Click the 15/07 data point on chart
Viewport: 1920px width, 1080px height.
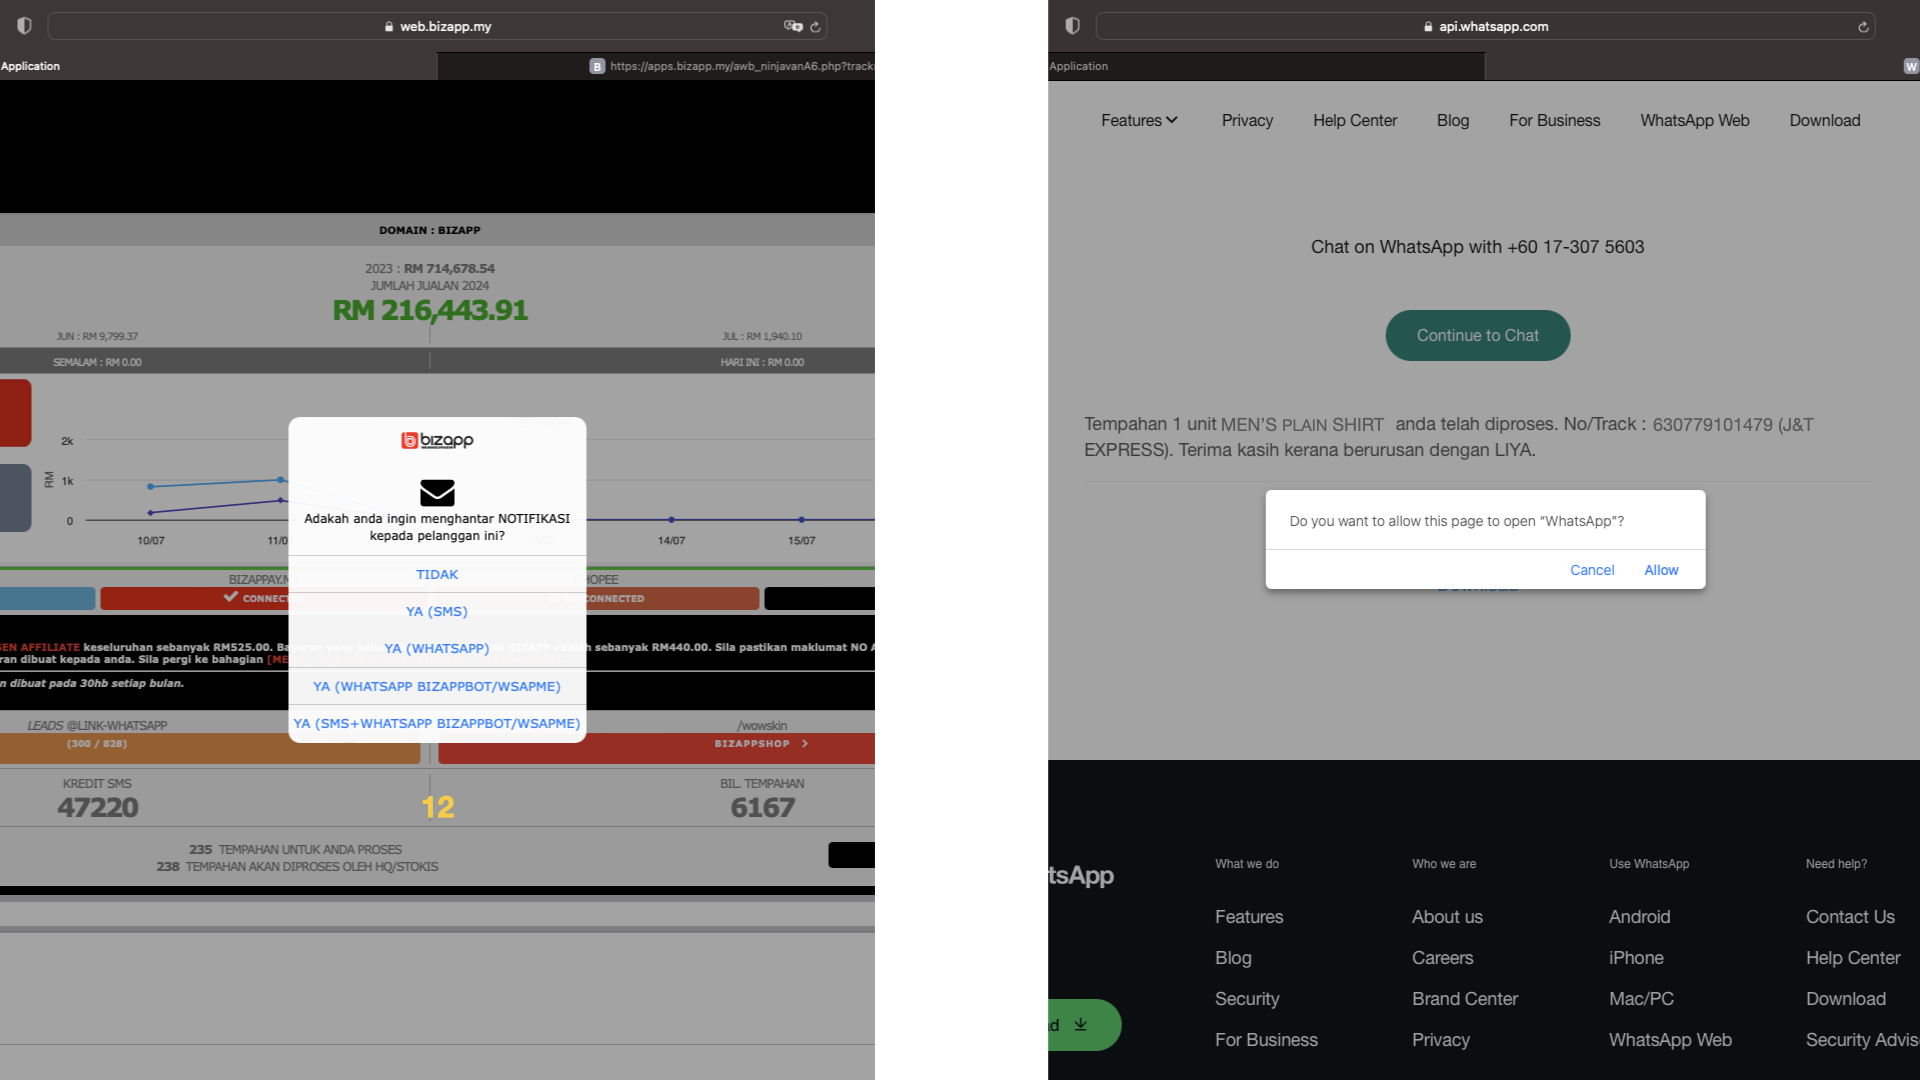pos(801,520)
